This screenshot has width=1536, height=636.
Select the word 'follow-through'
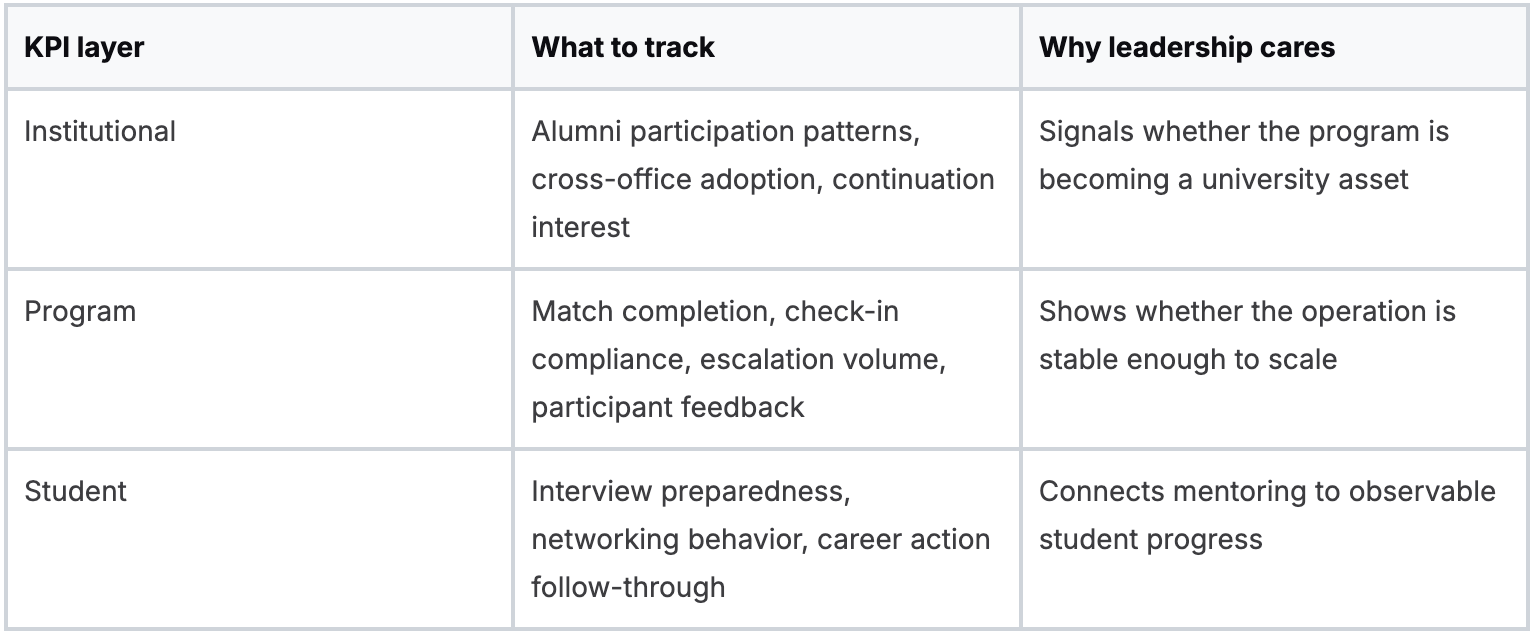coord(628,587)
